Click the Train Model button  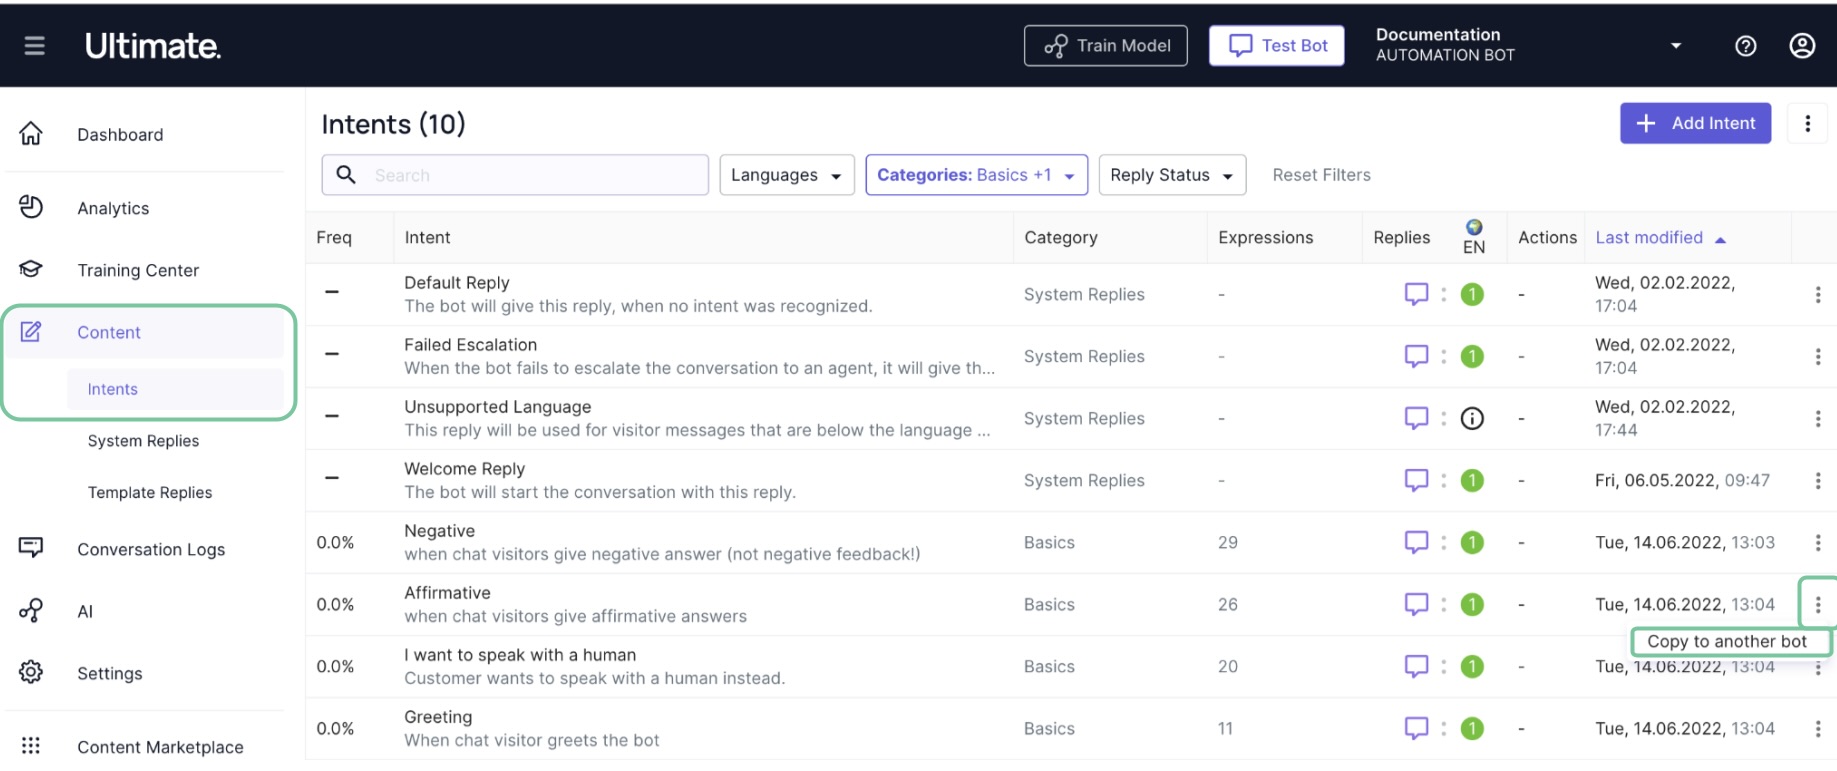(x=1106, y=45)
